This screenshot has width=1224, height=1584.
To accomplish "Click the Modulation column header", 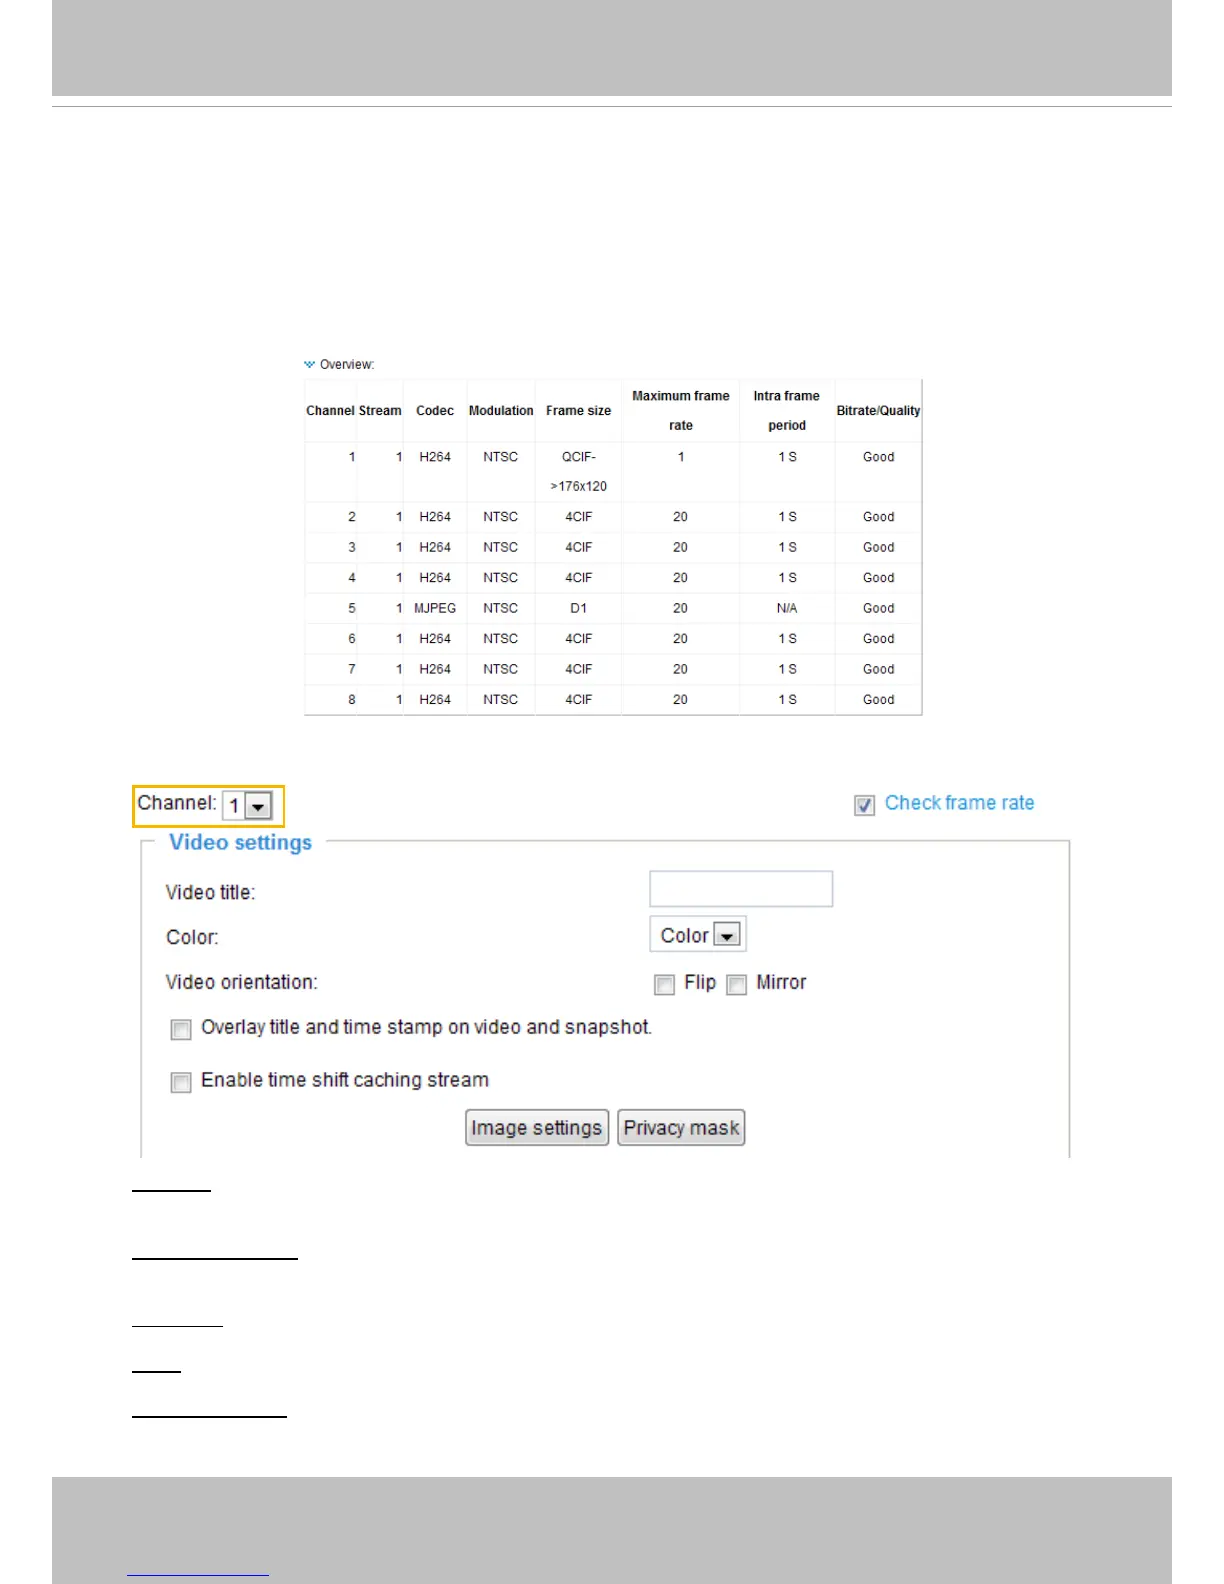I will coord(501,411).
